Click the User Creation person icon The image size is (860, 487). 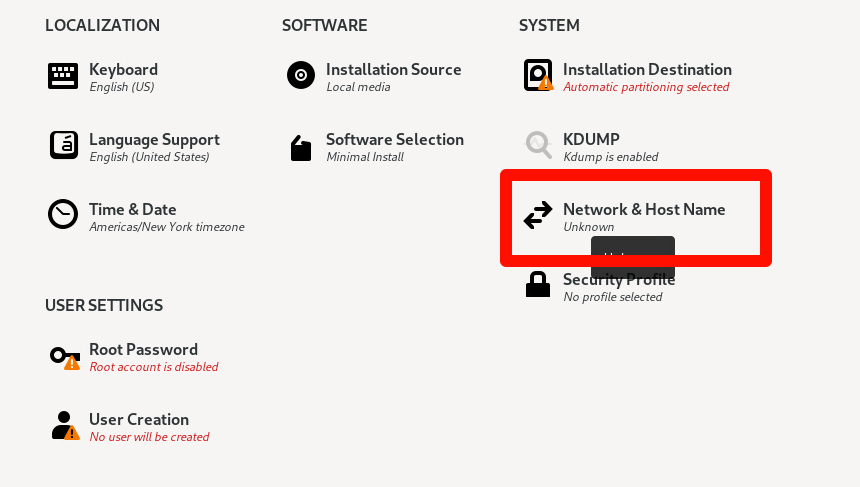pyautogui.click(x=65, y=426)
